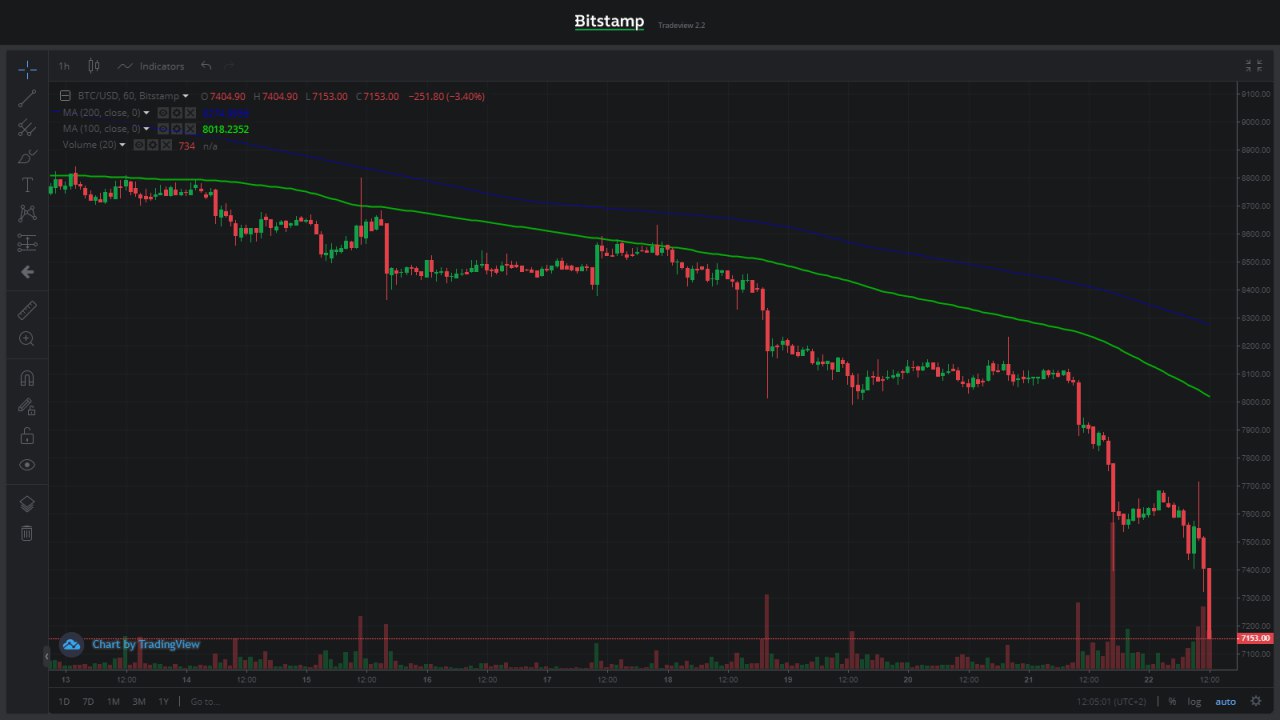Click the Bitstamp logo
The image size is (1280, 720).
coord(609,22)
